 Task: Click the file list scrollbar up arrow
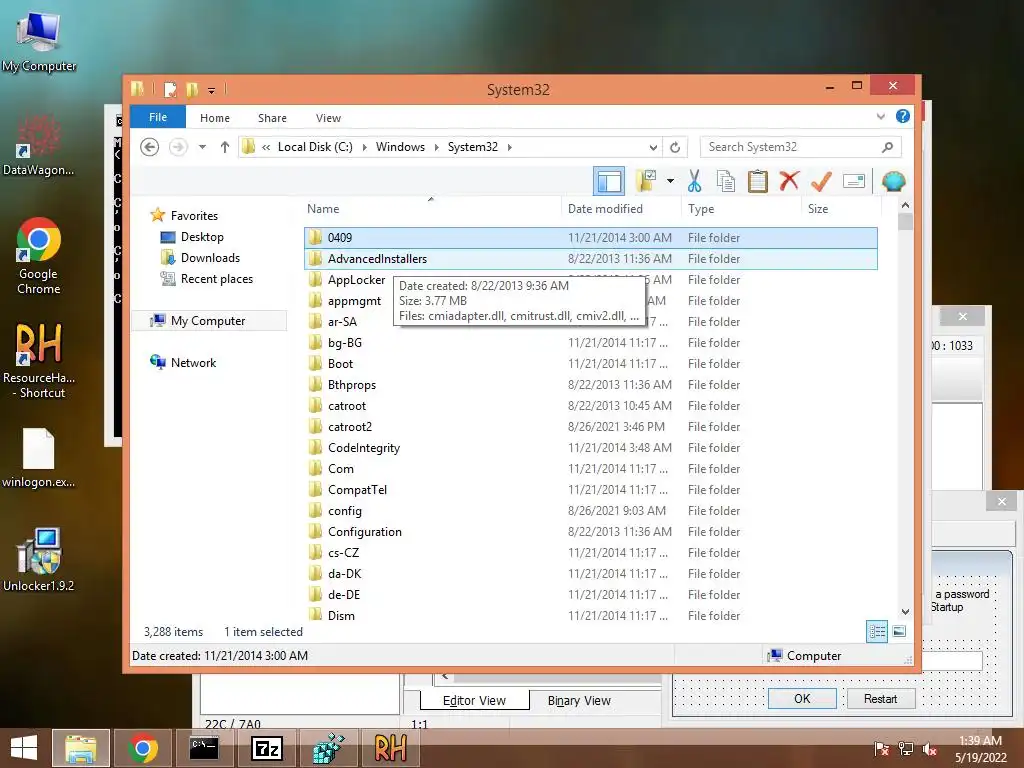905,205
